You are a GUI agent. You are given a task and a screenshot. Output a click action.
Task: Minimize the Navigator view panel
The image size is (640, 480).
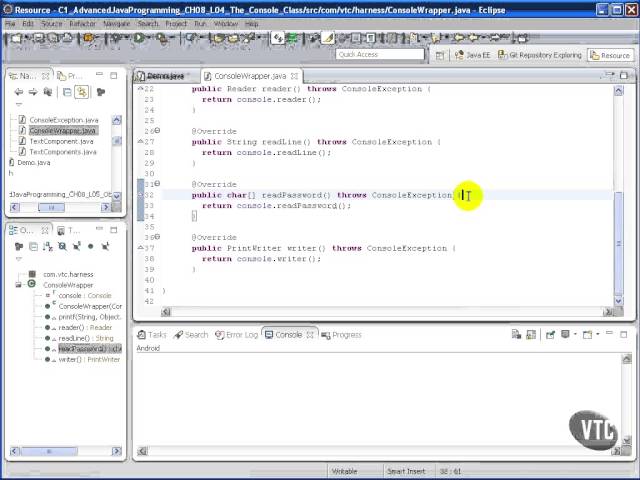[x=99, y=75]
